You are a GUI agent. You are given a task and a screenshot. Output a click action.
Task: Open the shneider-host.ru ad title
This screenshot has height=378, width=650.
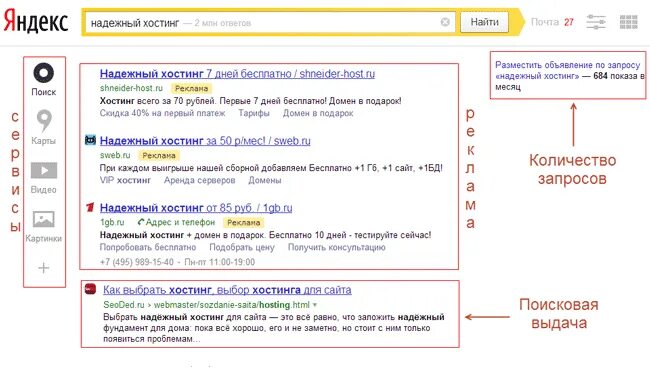pos(237,74)
